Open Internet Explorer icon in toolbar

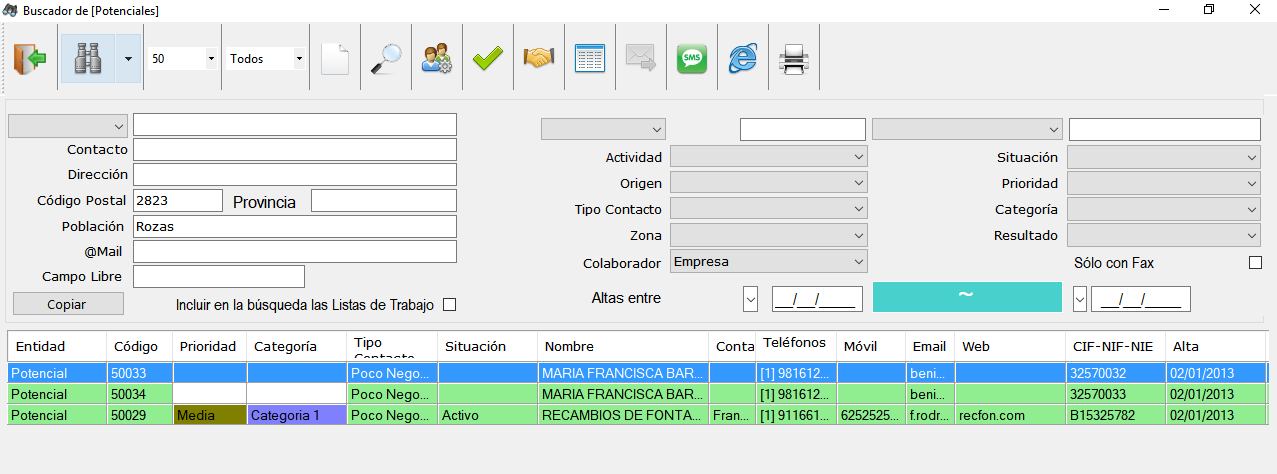[742, 59]
